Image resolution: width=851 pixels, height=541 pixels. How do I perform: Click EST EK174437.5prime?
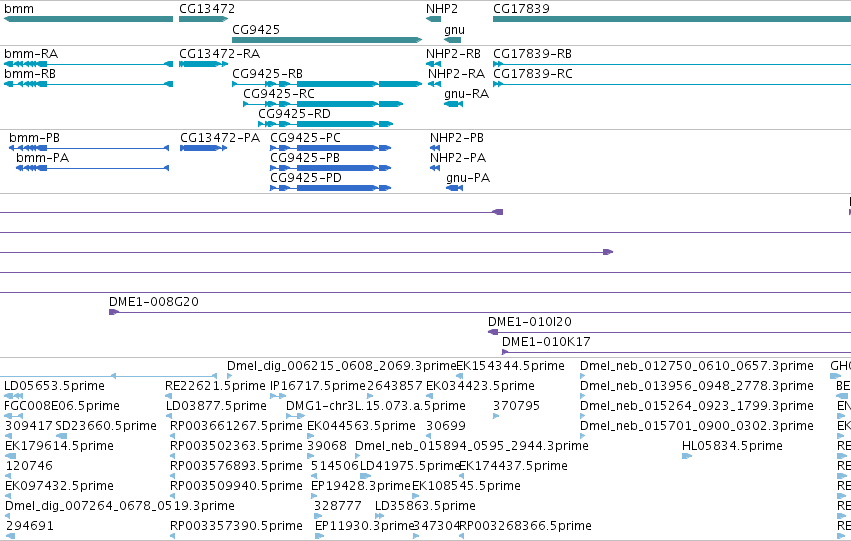(x=462, y=476)
